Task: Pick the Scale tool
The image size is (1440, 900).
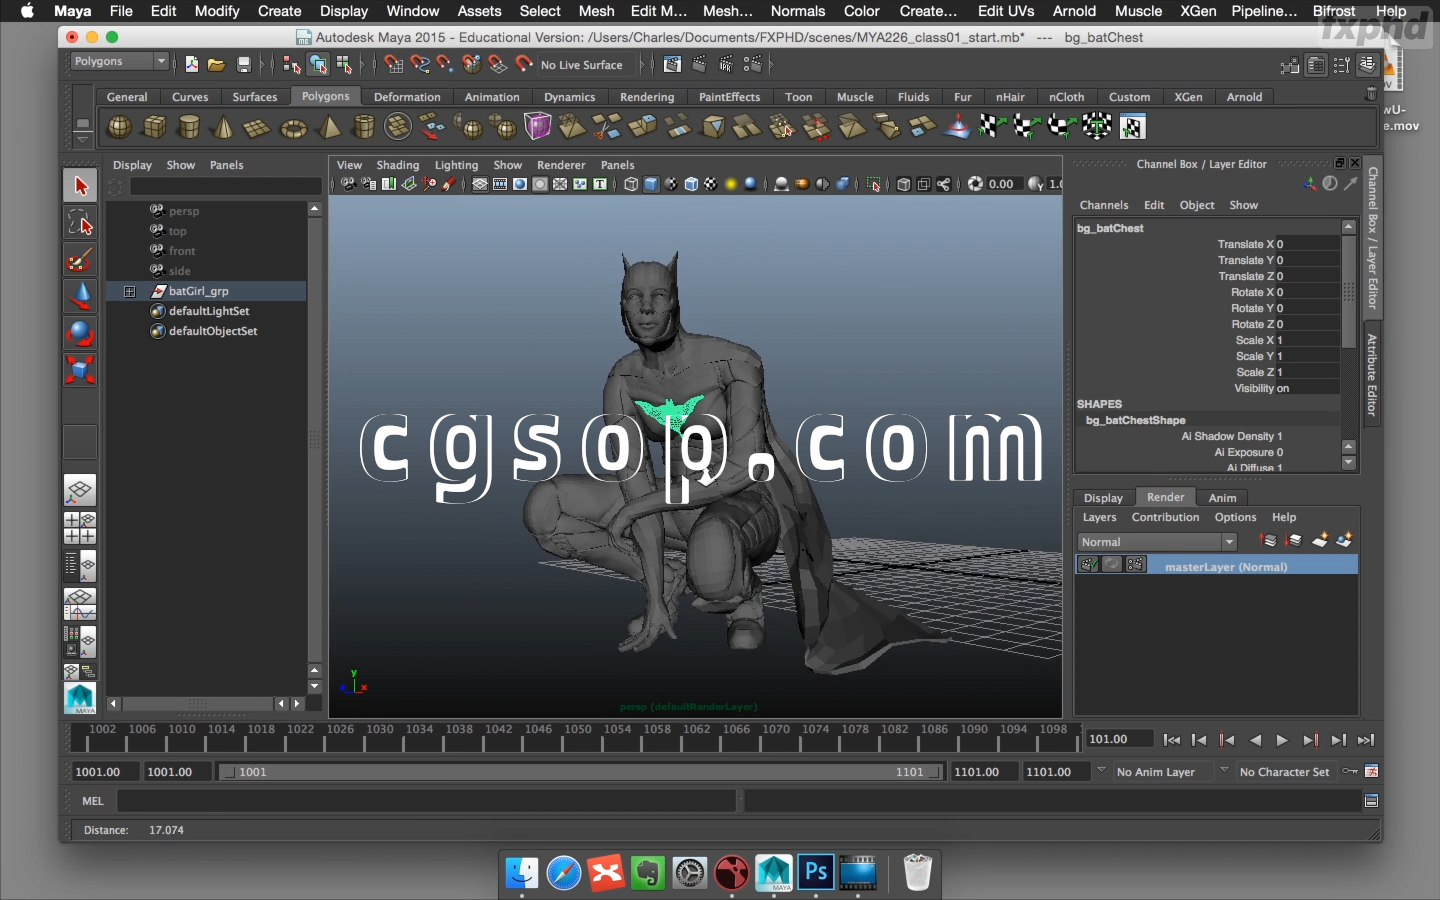Action: pos(80,370)
